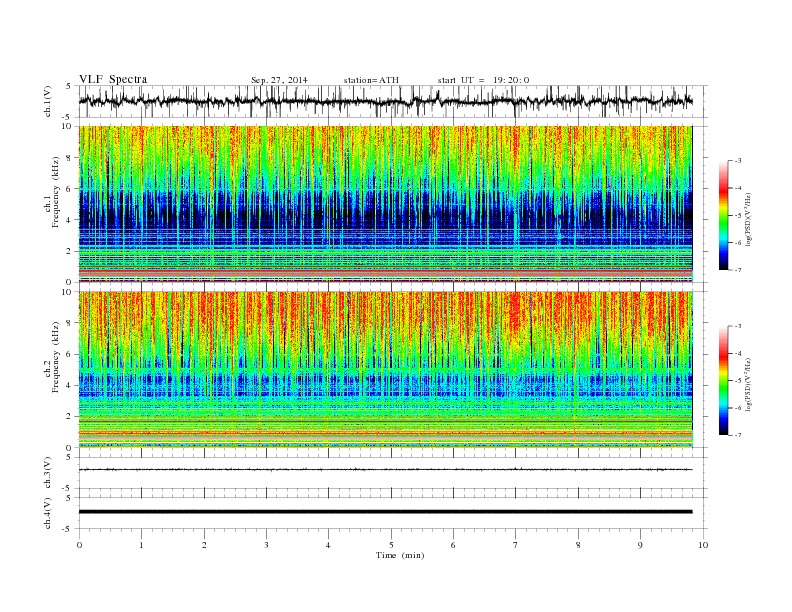This screenshot has width=792, height=612.
Task: Click the "4" kHz tick of ch.2 spectrogram
Action: click(x=70, y=385)
